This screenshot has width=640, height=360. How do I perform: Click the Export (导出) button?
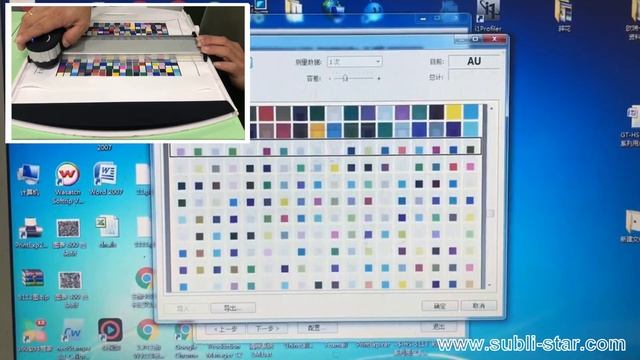point(233,308)
